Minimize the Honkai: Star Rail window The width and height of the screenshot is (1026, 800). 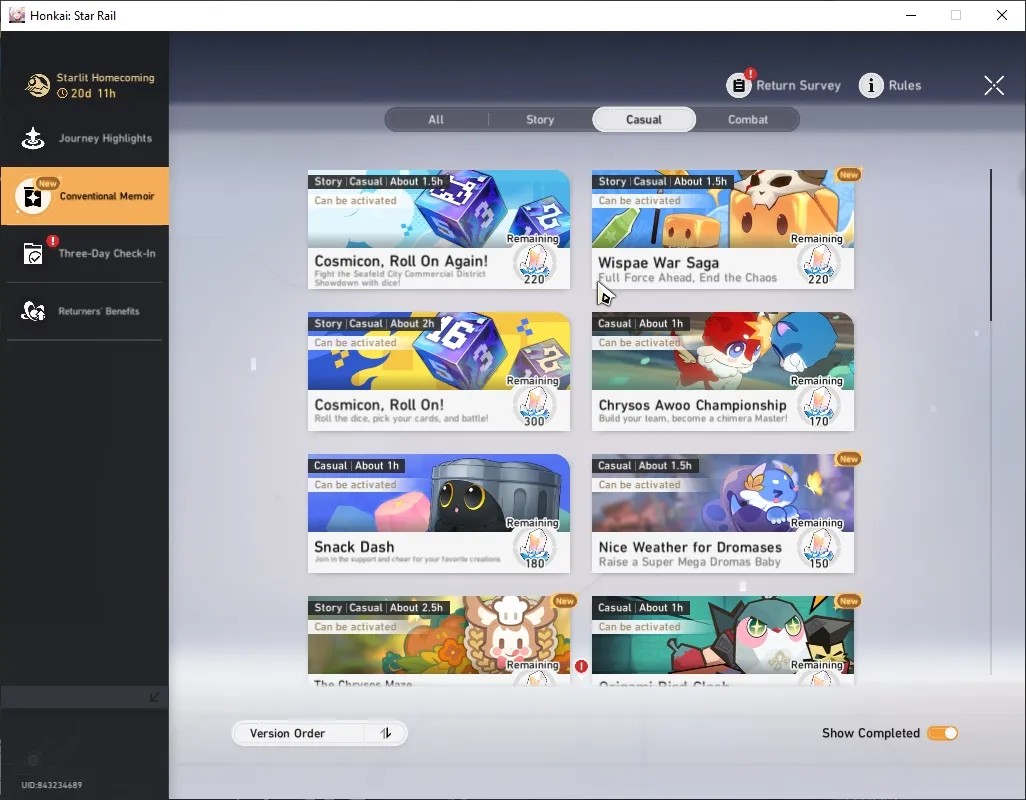911,15
